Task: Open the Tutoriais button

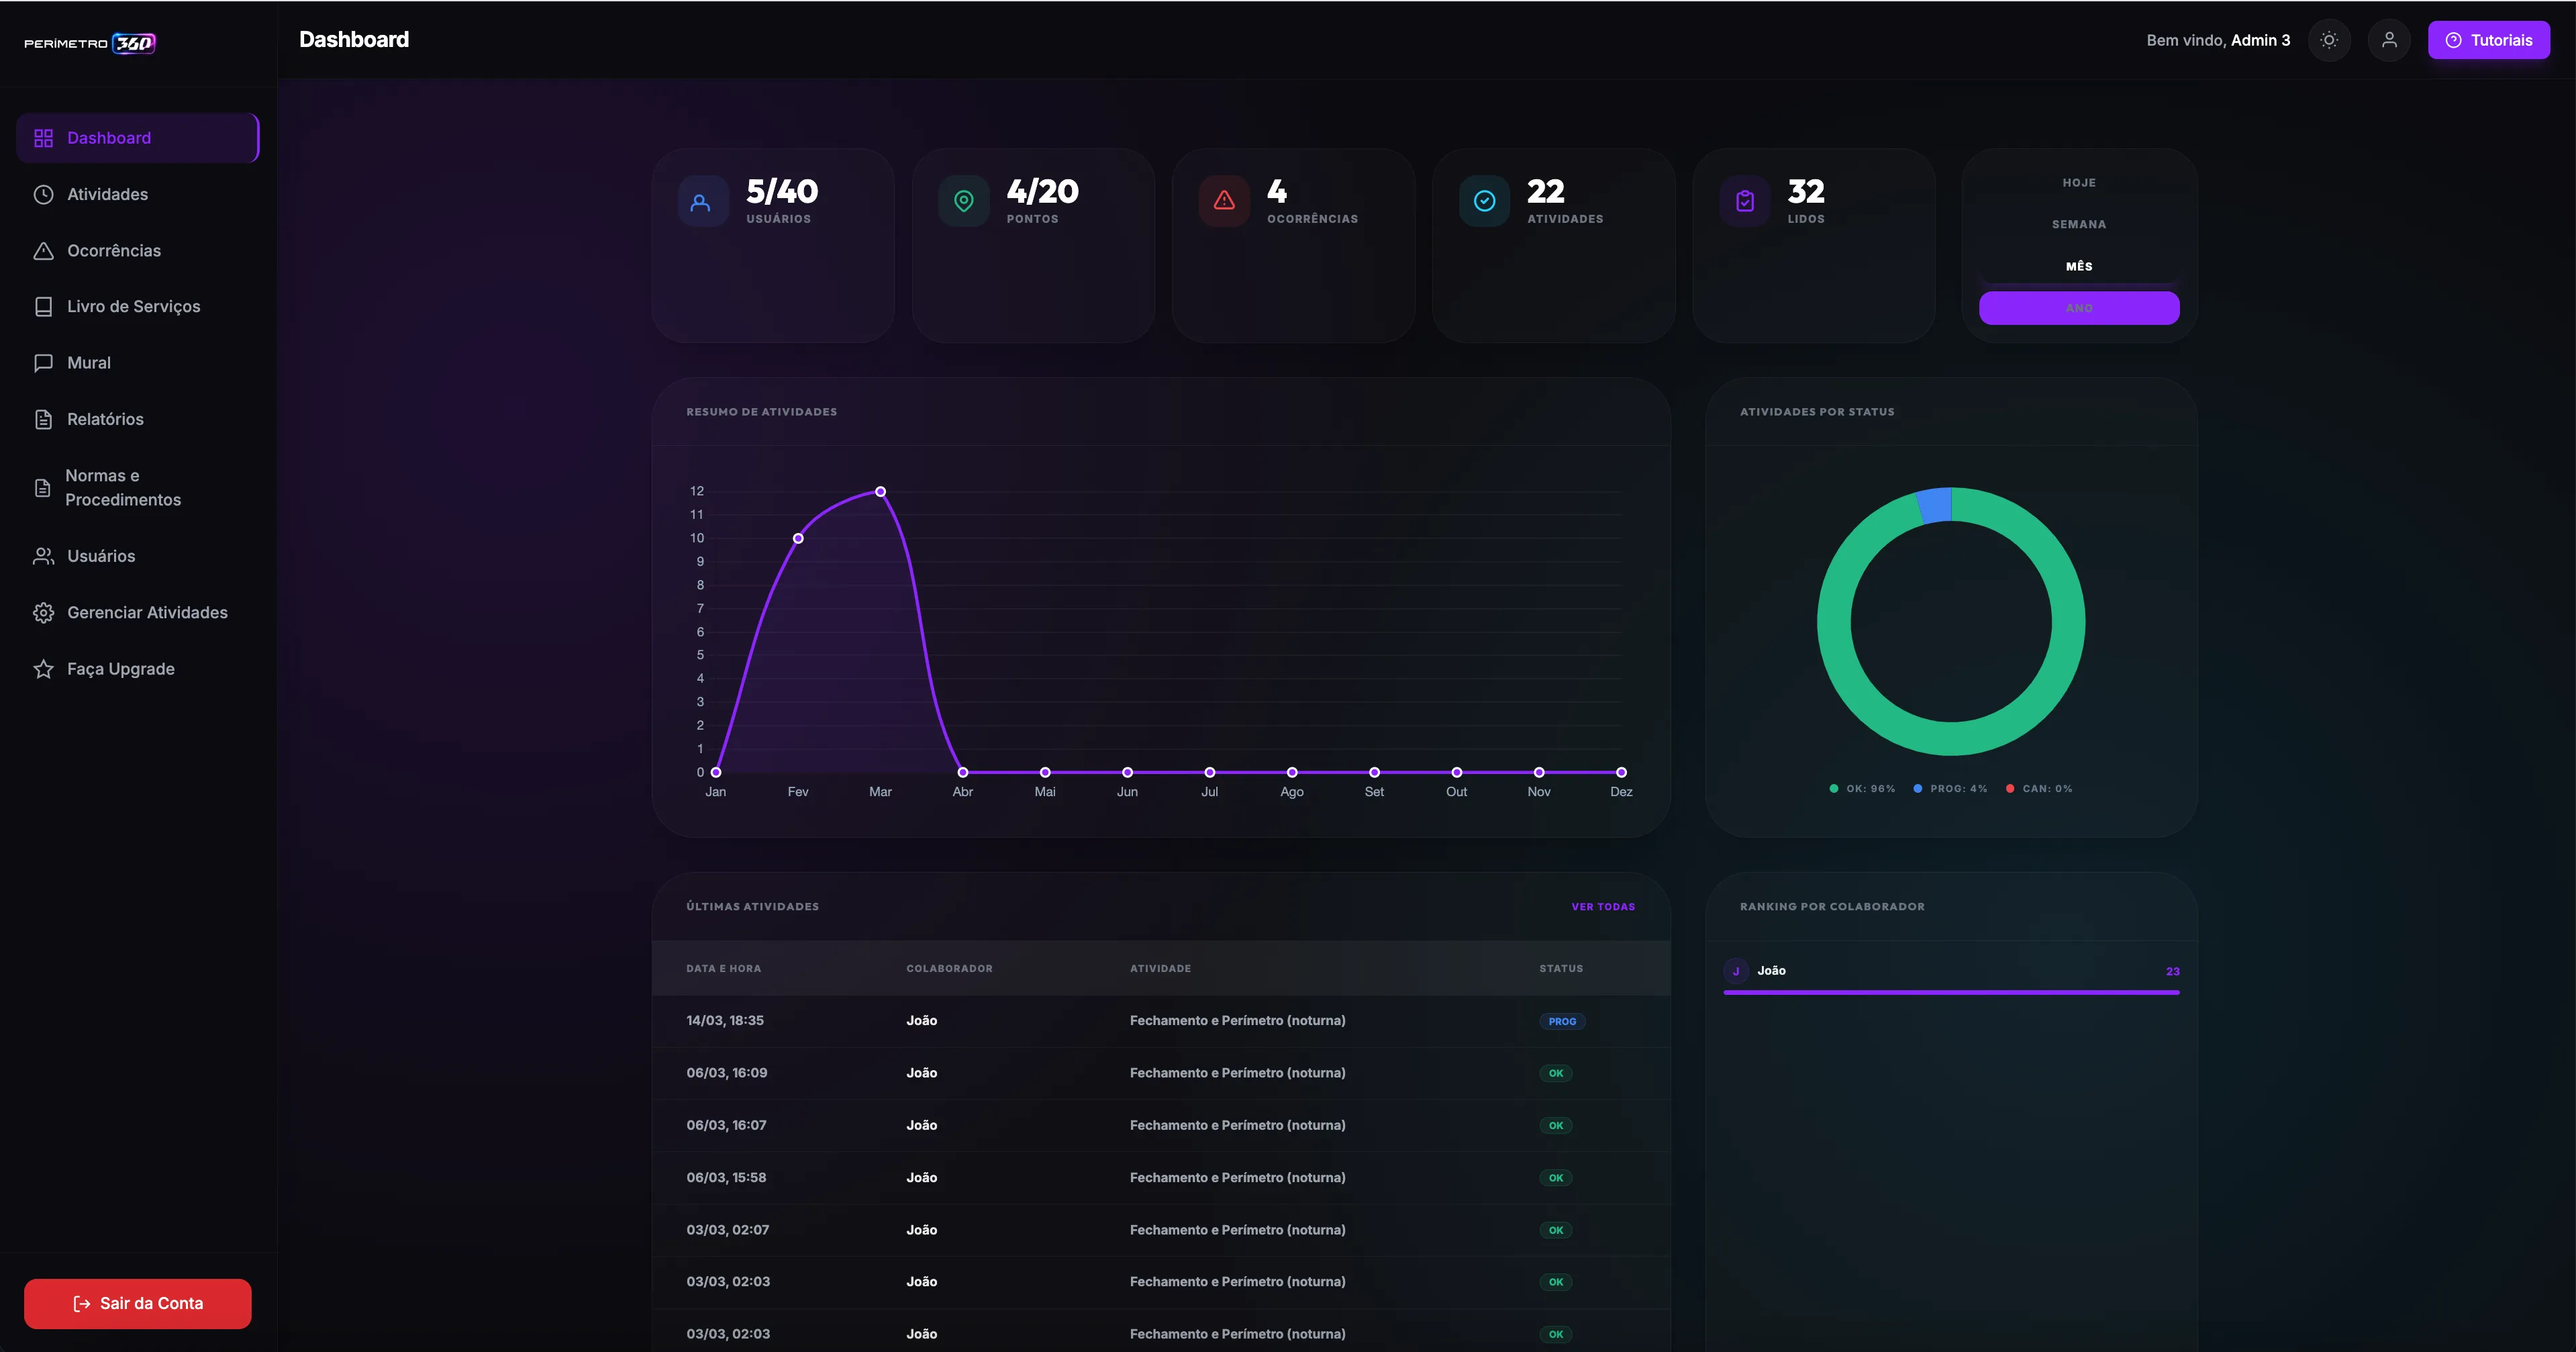Action: point(2488,40)
